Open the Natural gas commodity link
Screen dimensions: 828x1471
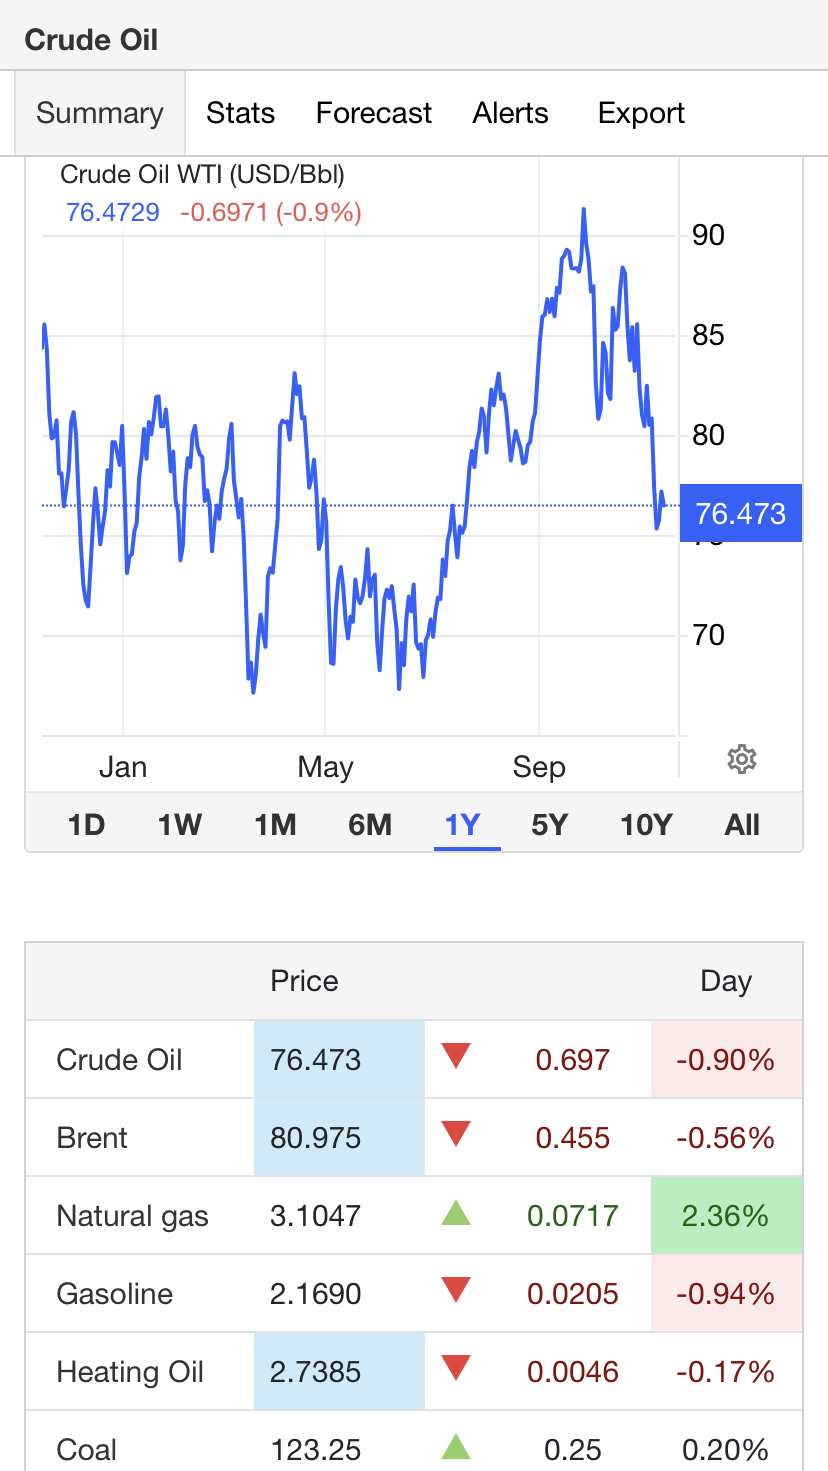click(x=133, y=1216)
